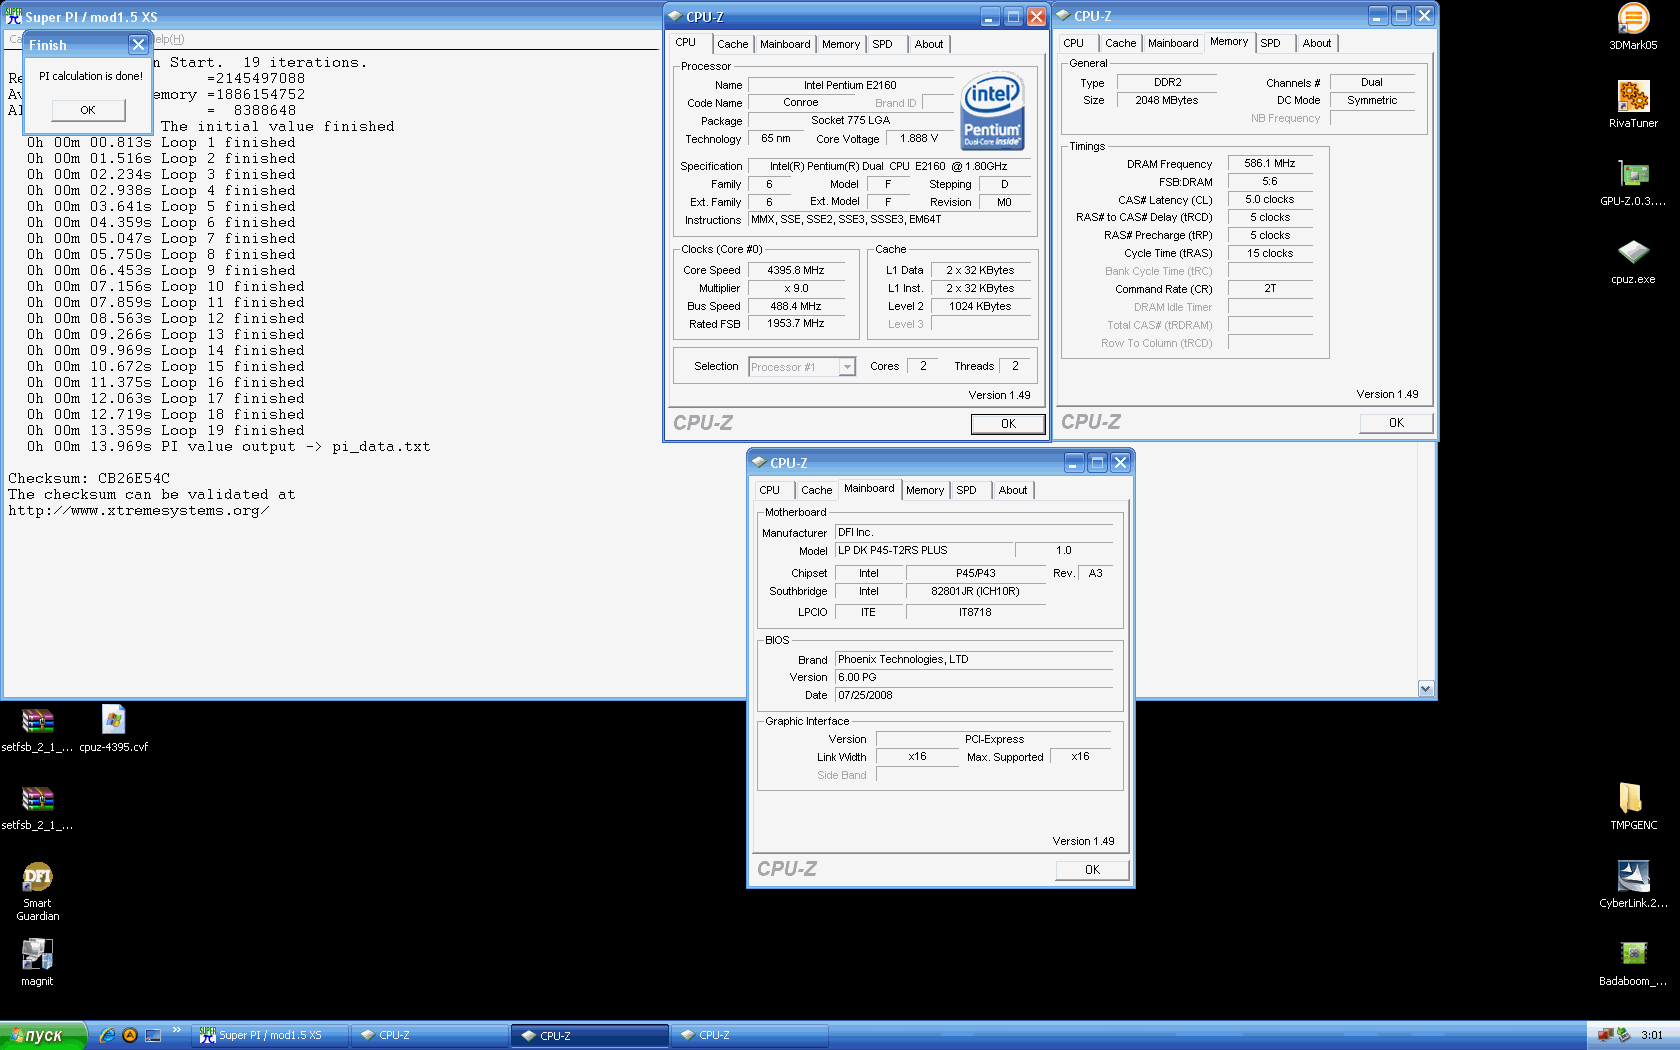Launch Internet Explorer from quick launch
This screenshot has width=1680, height=1050.
click(107, 1035)
